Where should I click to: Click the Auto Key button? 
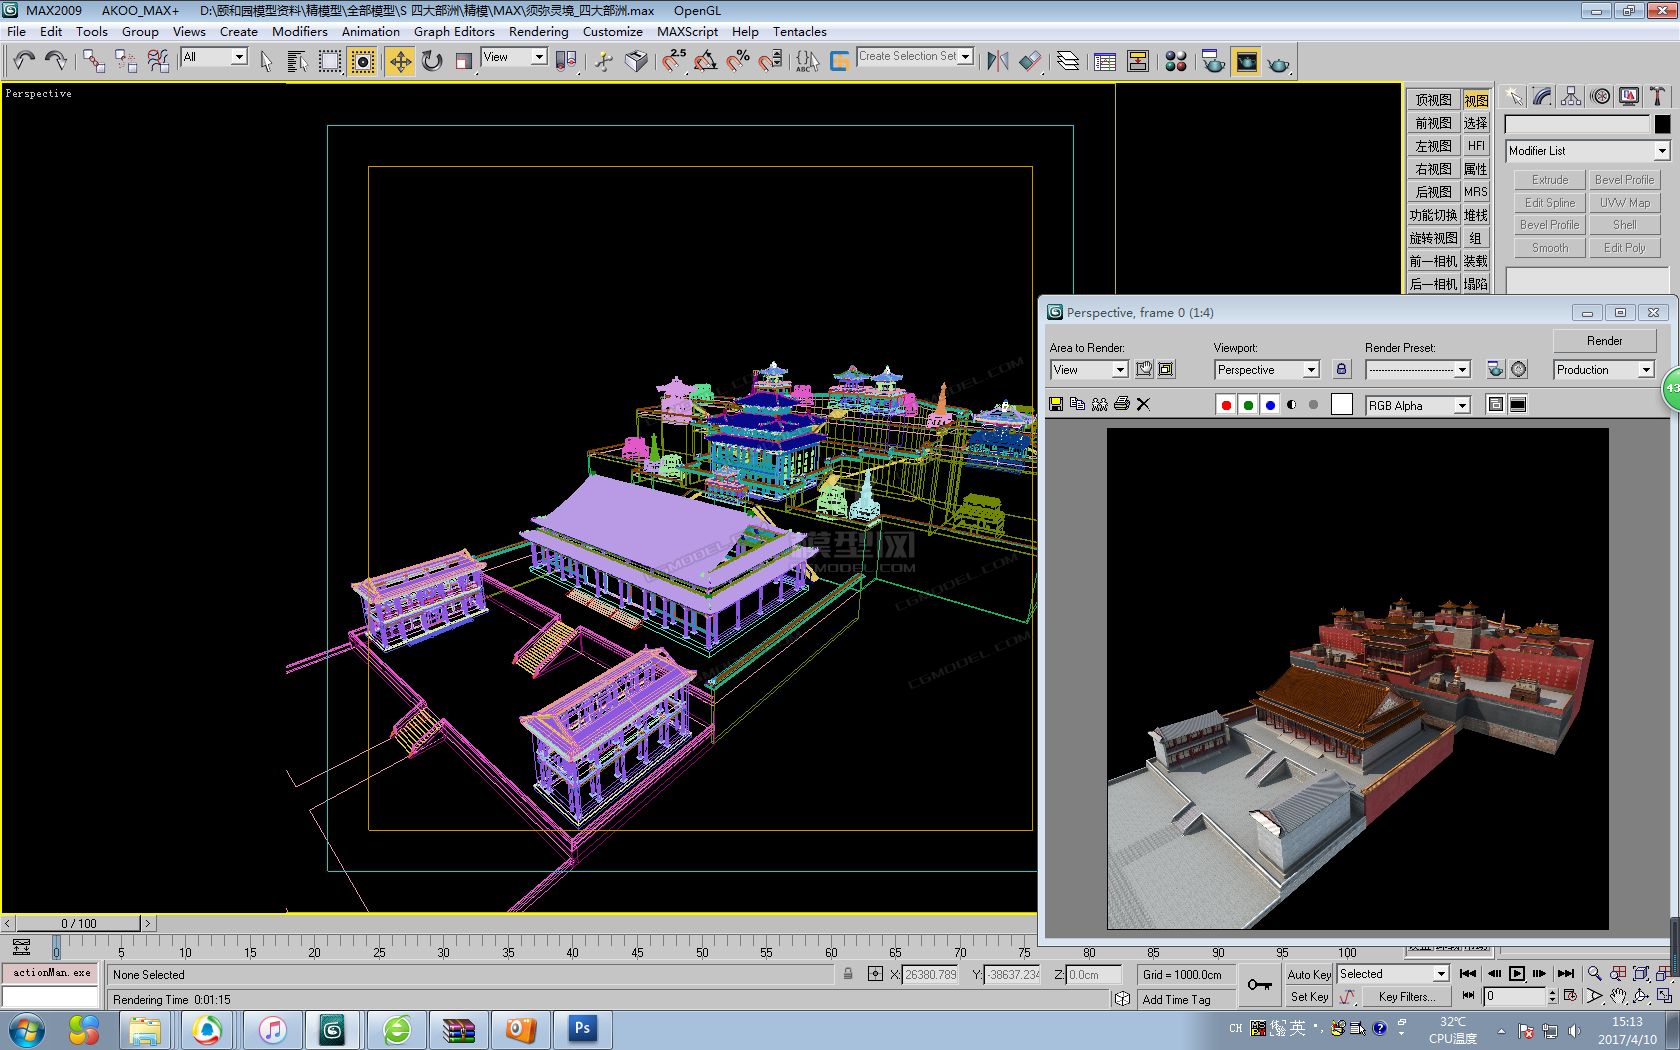(1308, 974)
